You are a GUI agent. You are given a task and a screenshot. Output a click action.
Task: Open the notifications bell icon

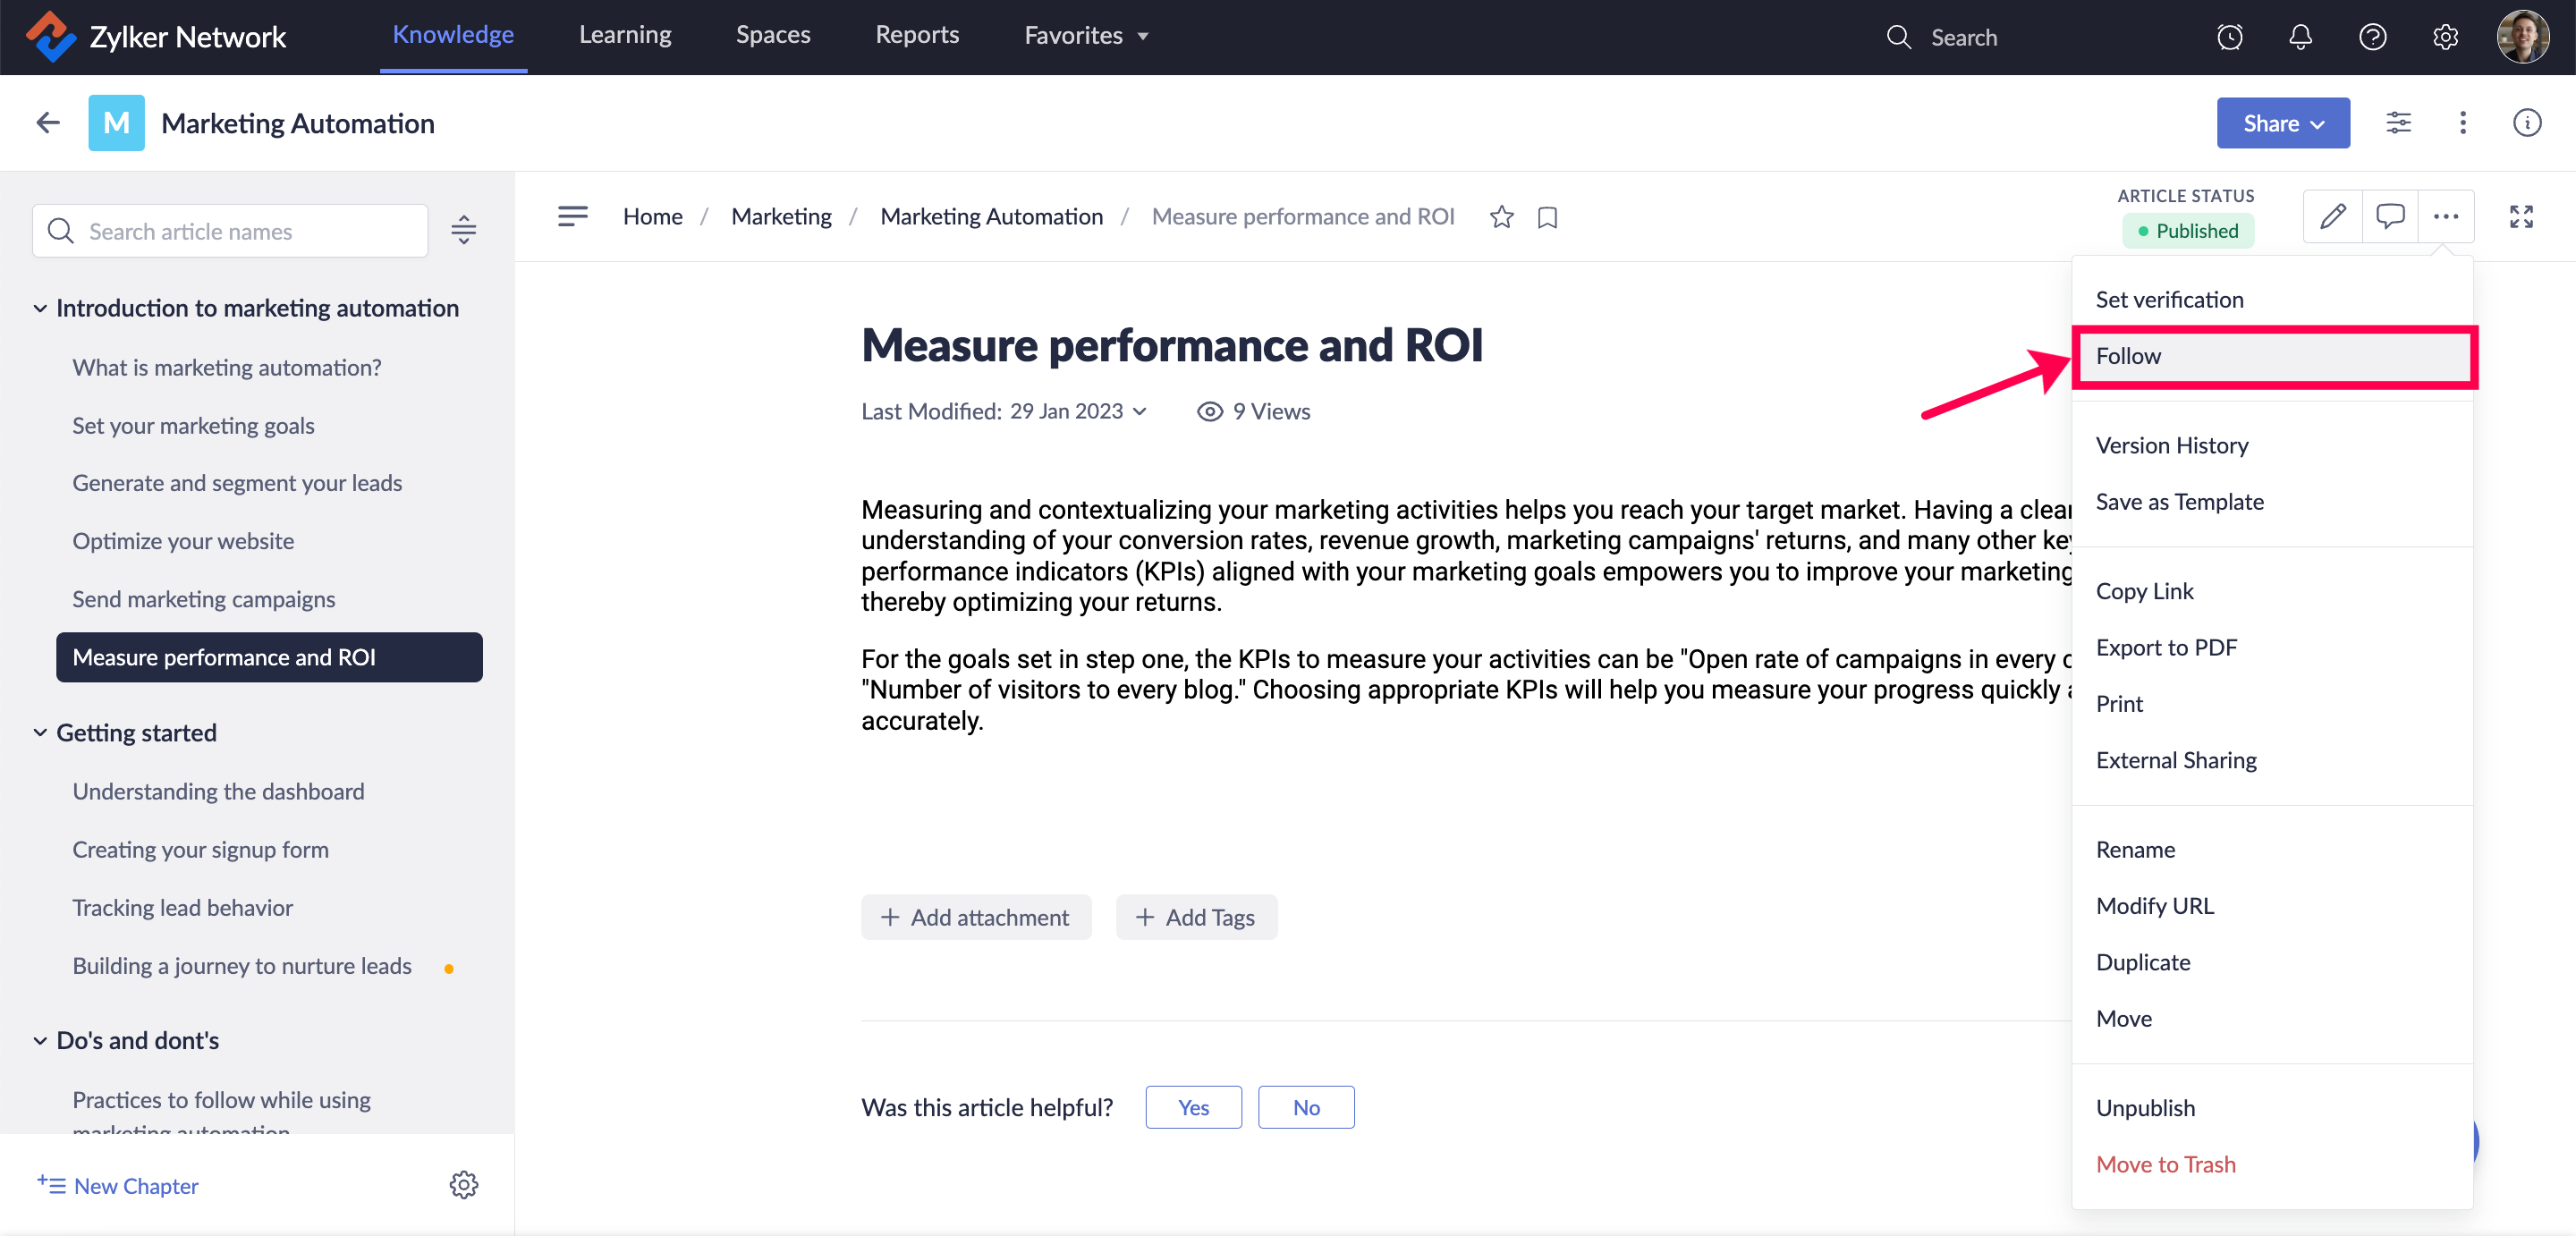[x=2300, y=37]
